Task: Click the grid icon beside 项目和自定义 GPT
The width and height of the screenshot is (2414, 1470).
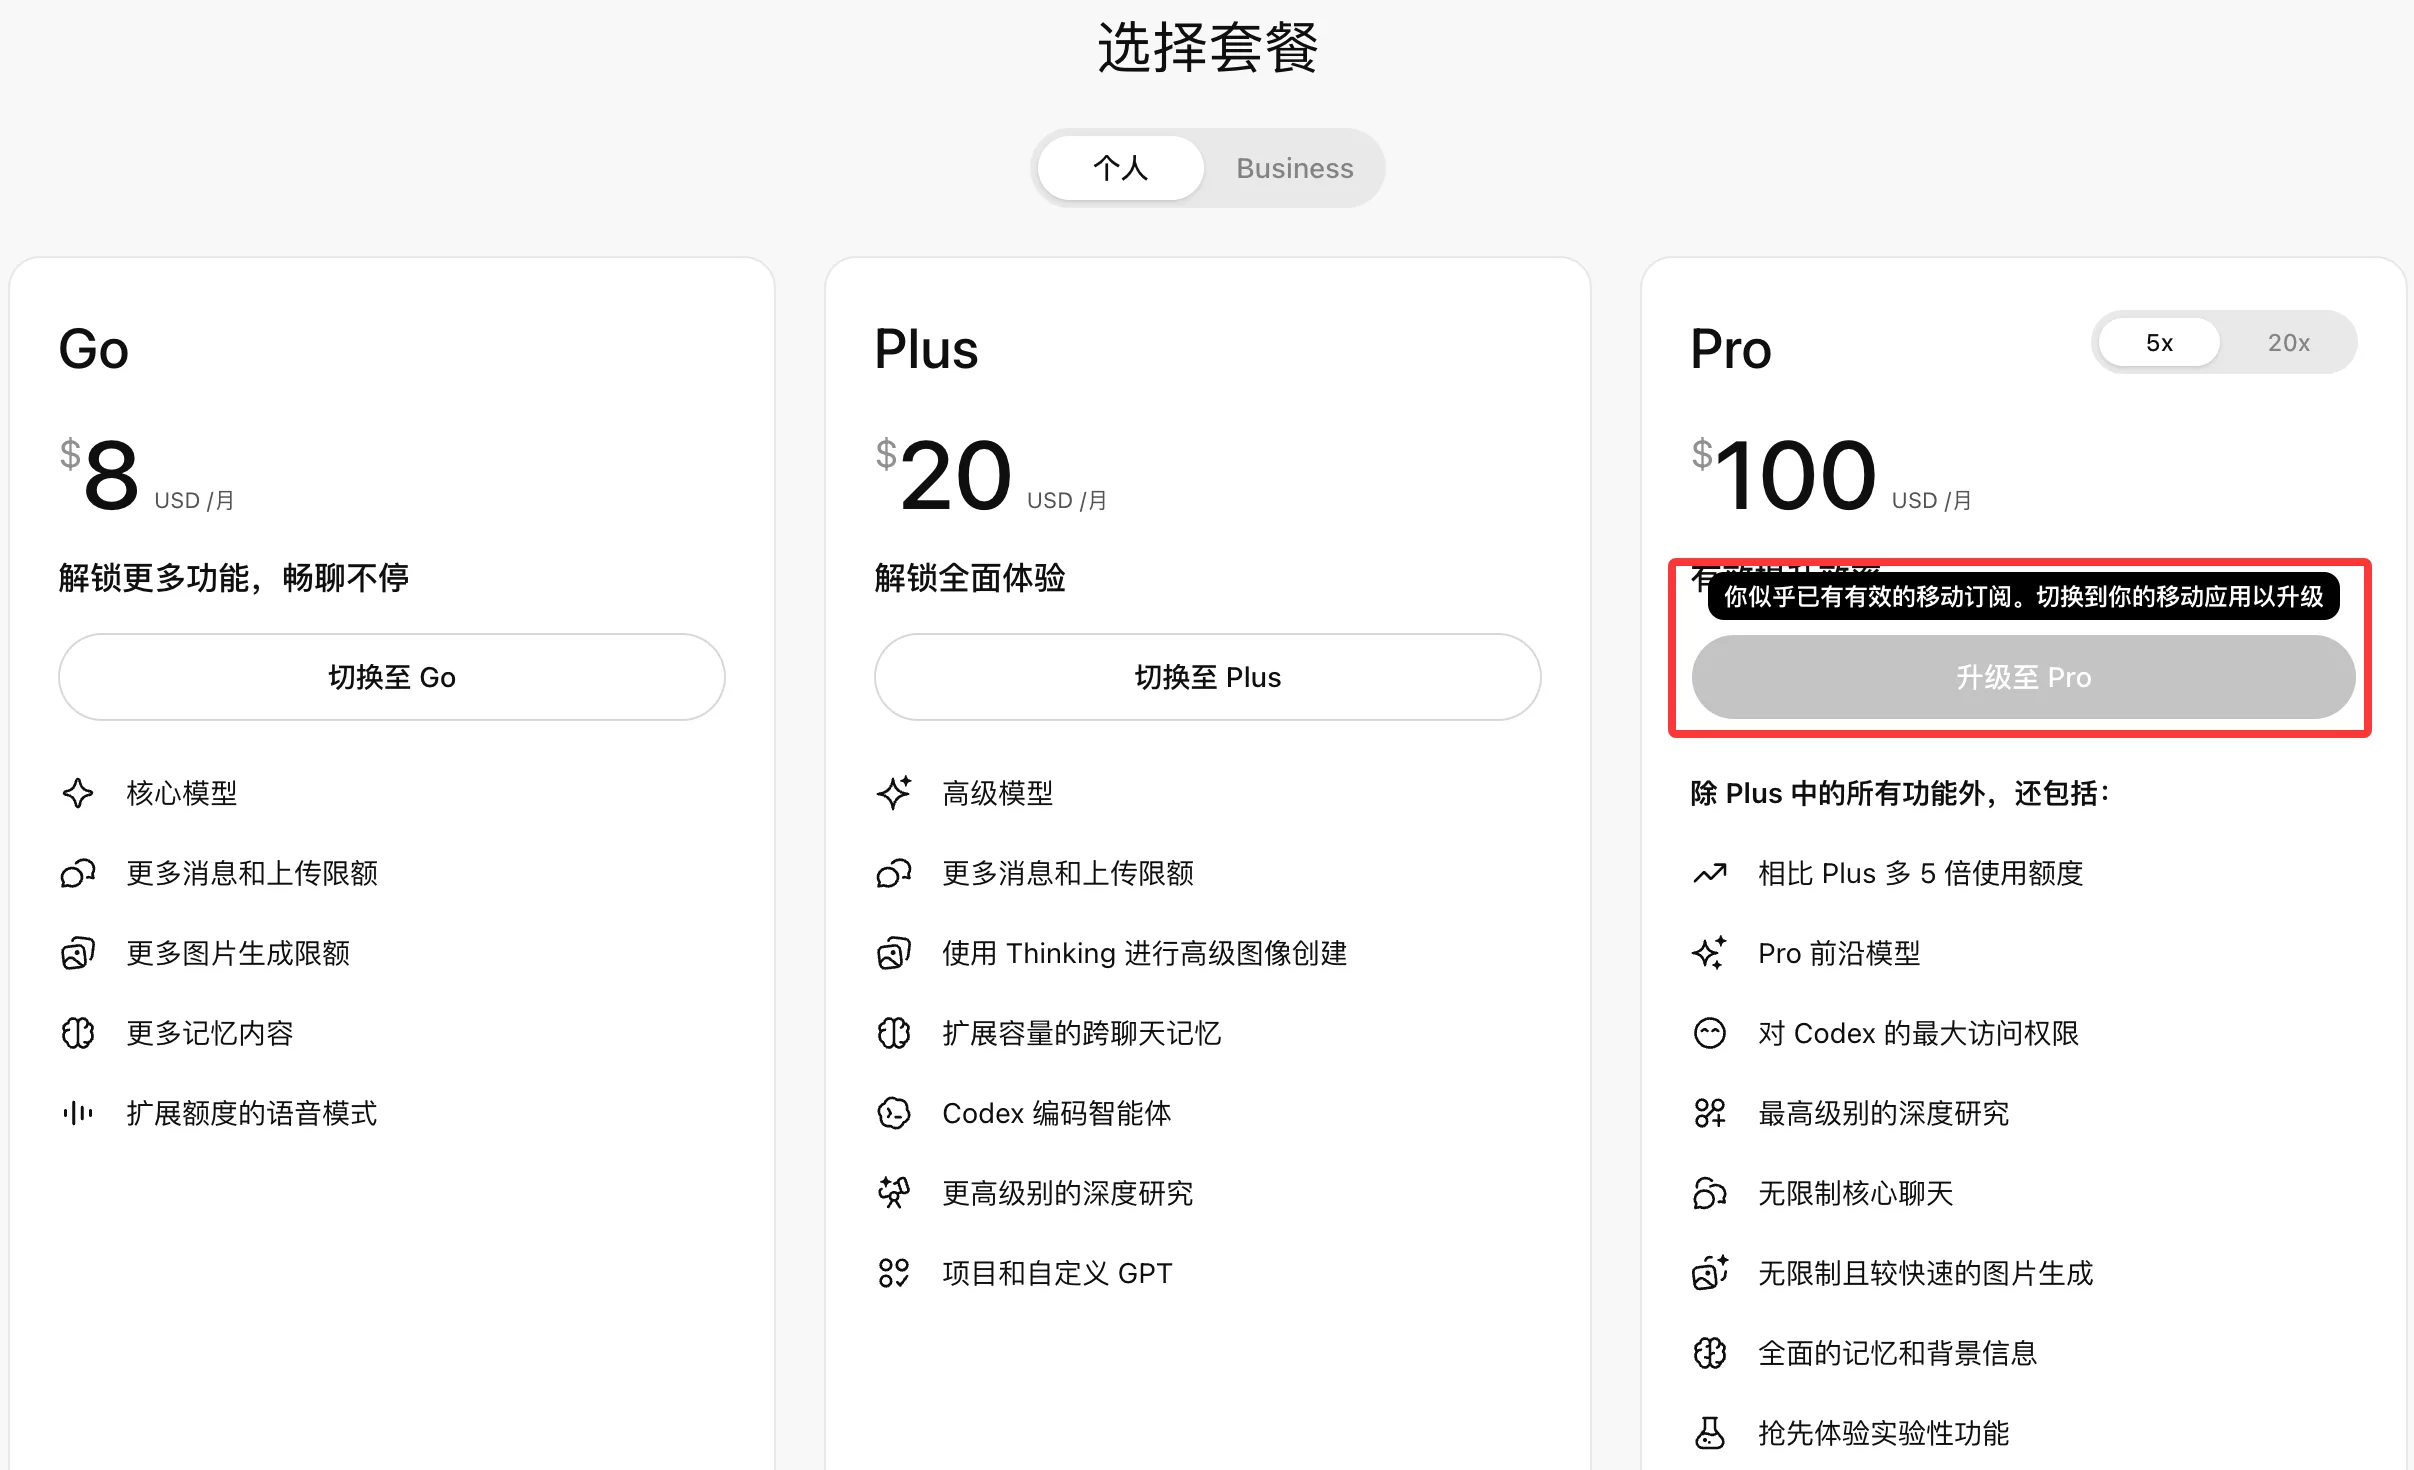Action: [894, 1273]
